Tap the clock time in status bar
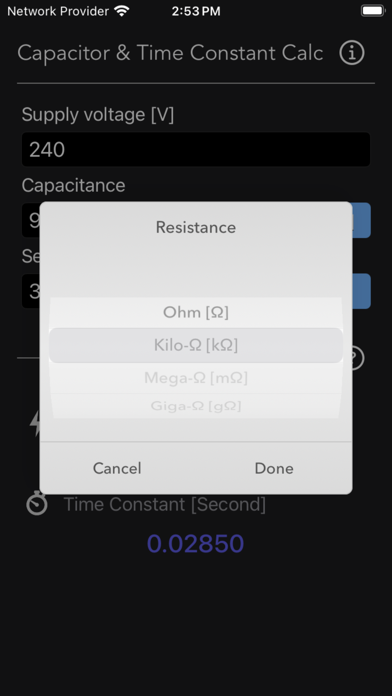Screen dimensions: 392x696 pos(196,11)
